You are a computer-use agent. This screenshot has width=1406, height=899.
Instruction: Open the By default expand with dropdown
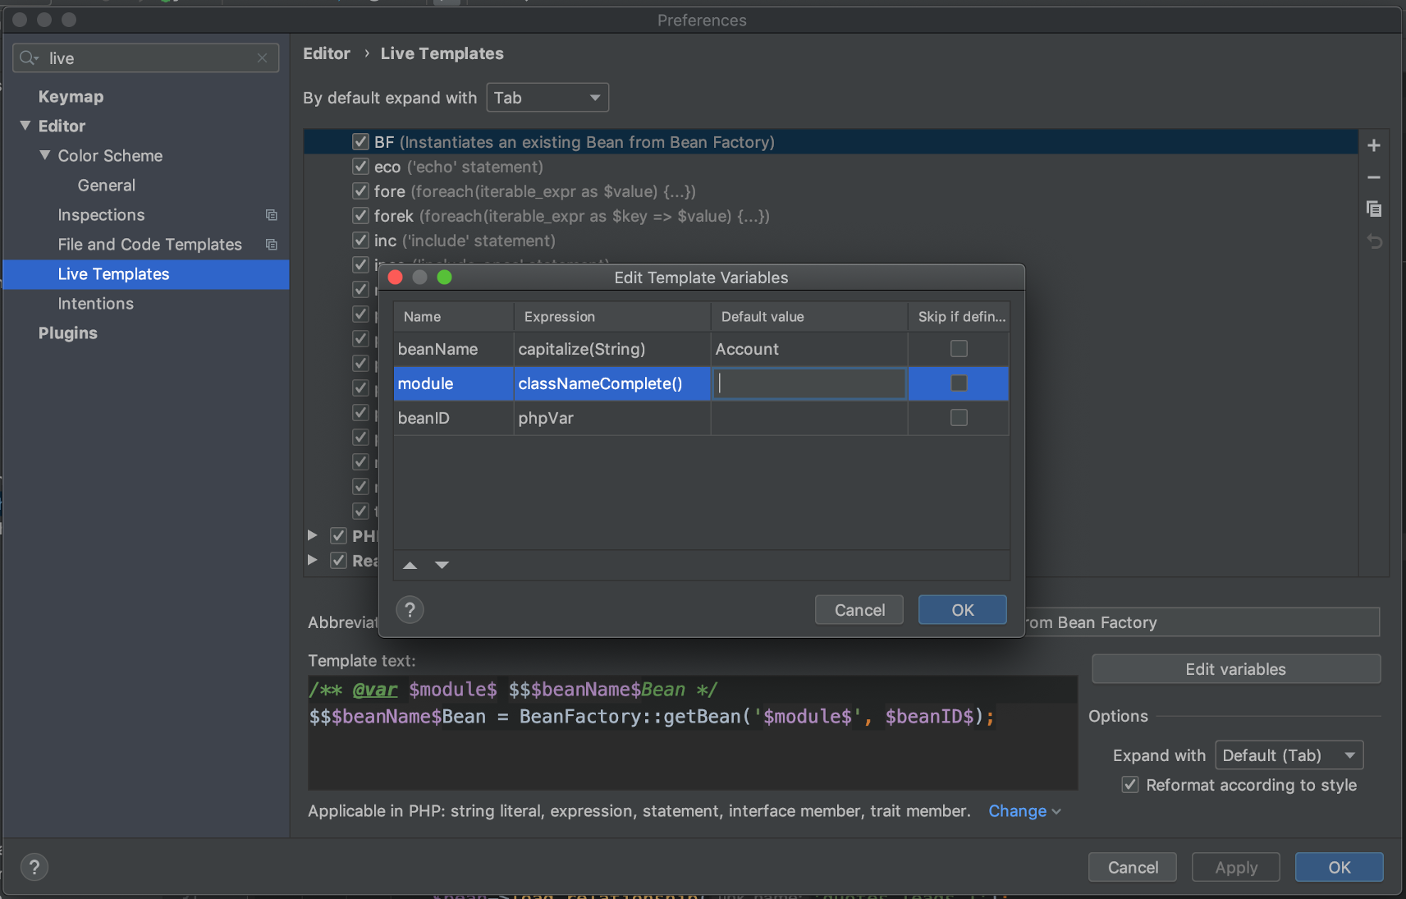pyautogui.click(x=547, y=97)
